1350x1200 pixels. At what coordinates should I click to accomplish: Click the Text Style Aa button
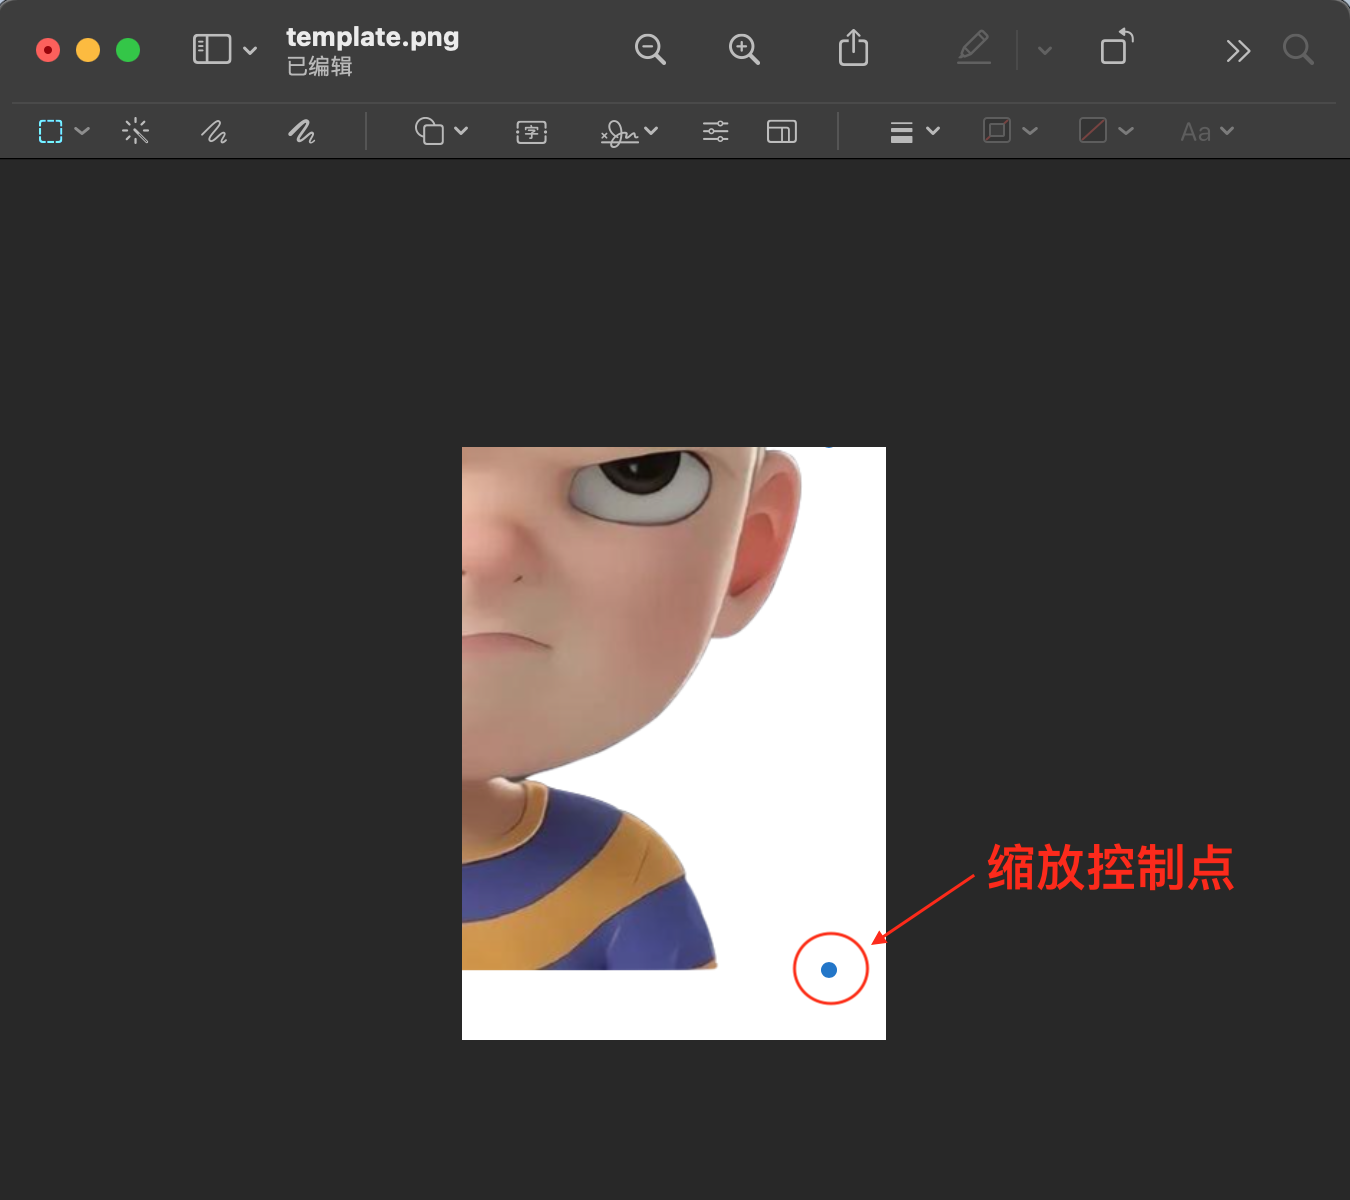[x=1196, y=132]
